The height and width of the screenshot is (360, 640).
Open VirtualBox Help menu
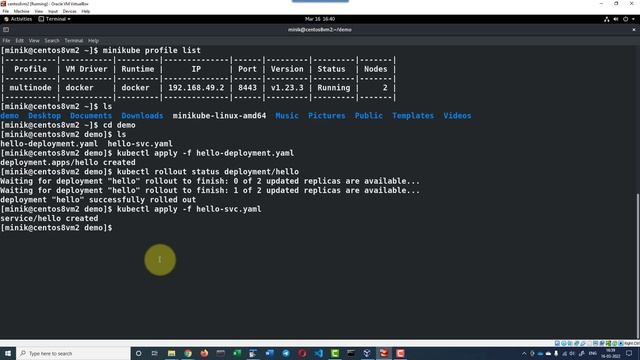click(x=86, y=11)
